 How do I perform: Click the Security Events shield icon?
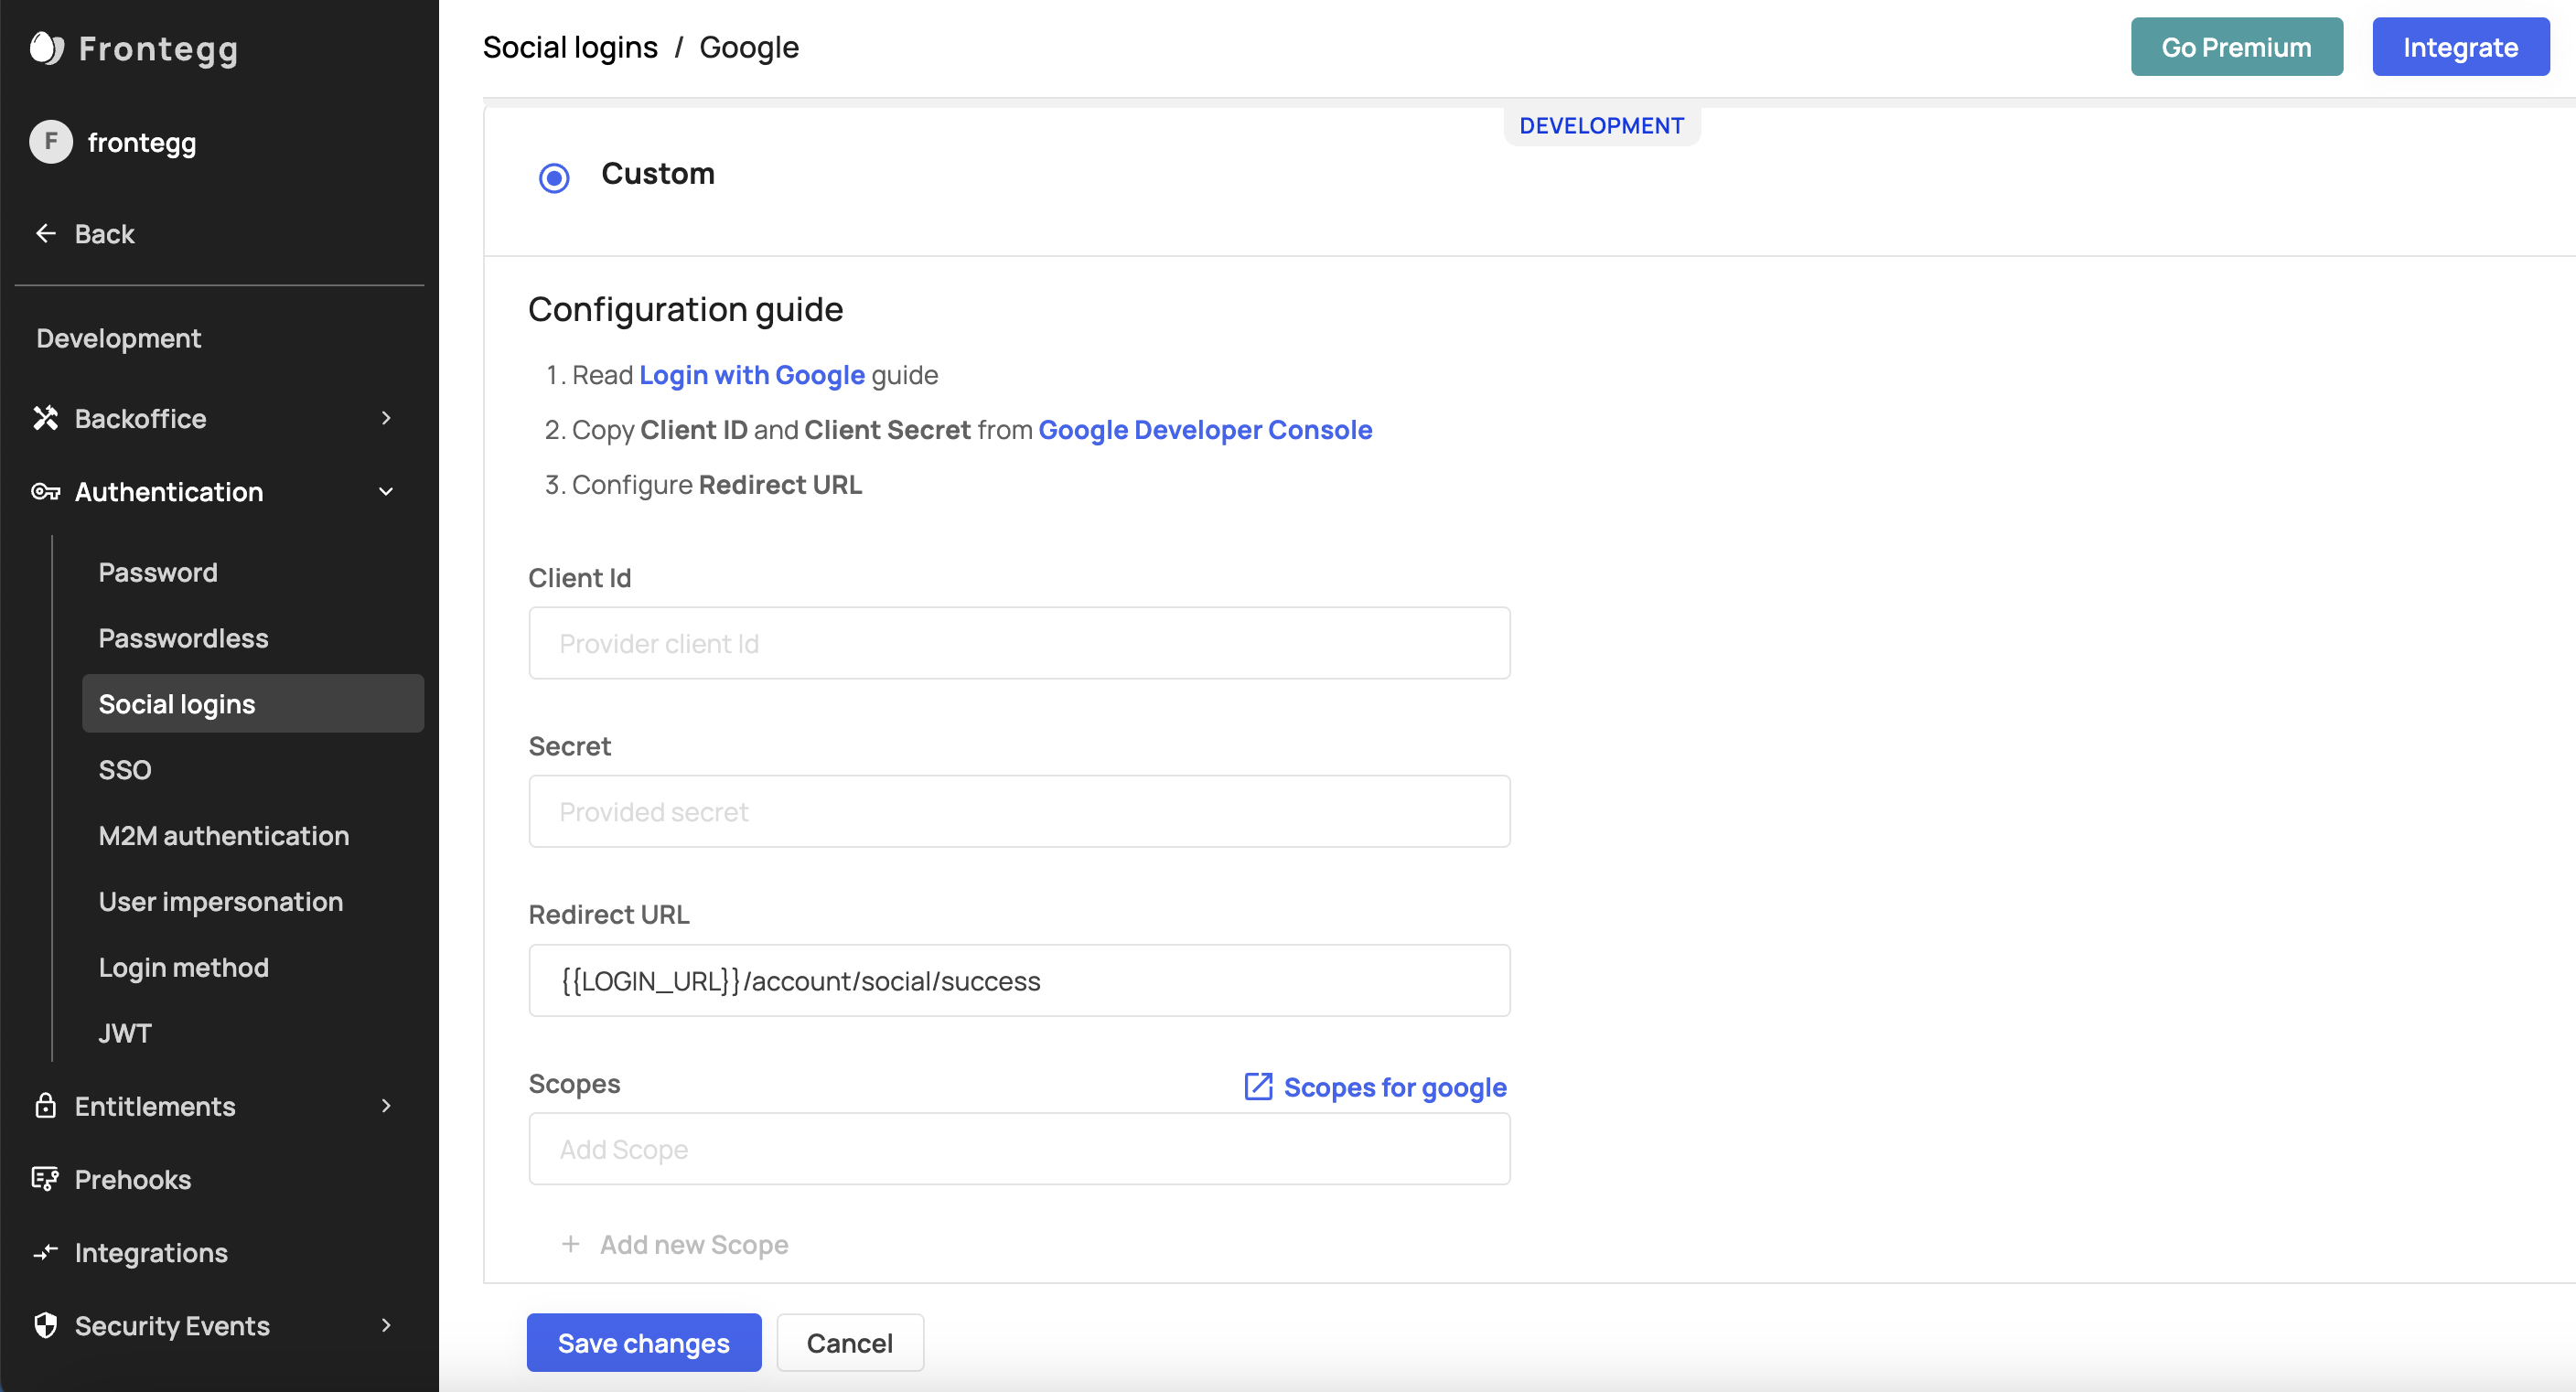tap(46, 1326)
